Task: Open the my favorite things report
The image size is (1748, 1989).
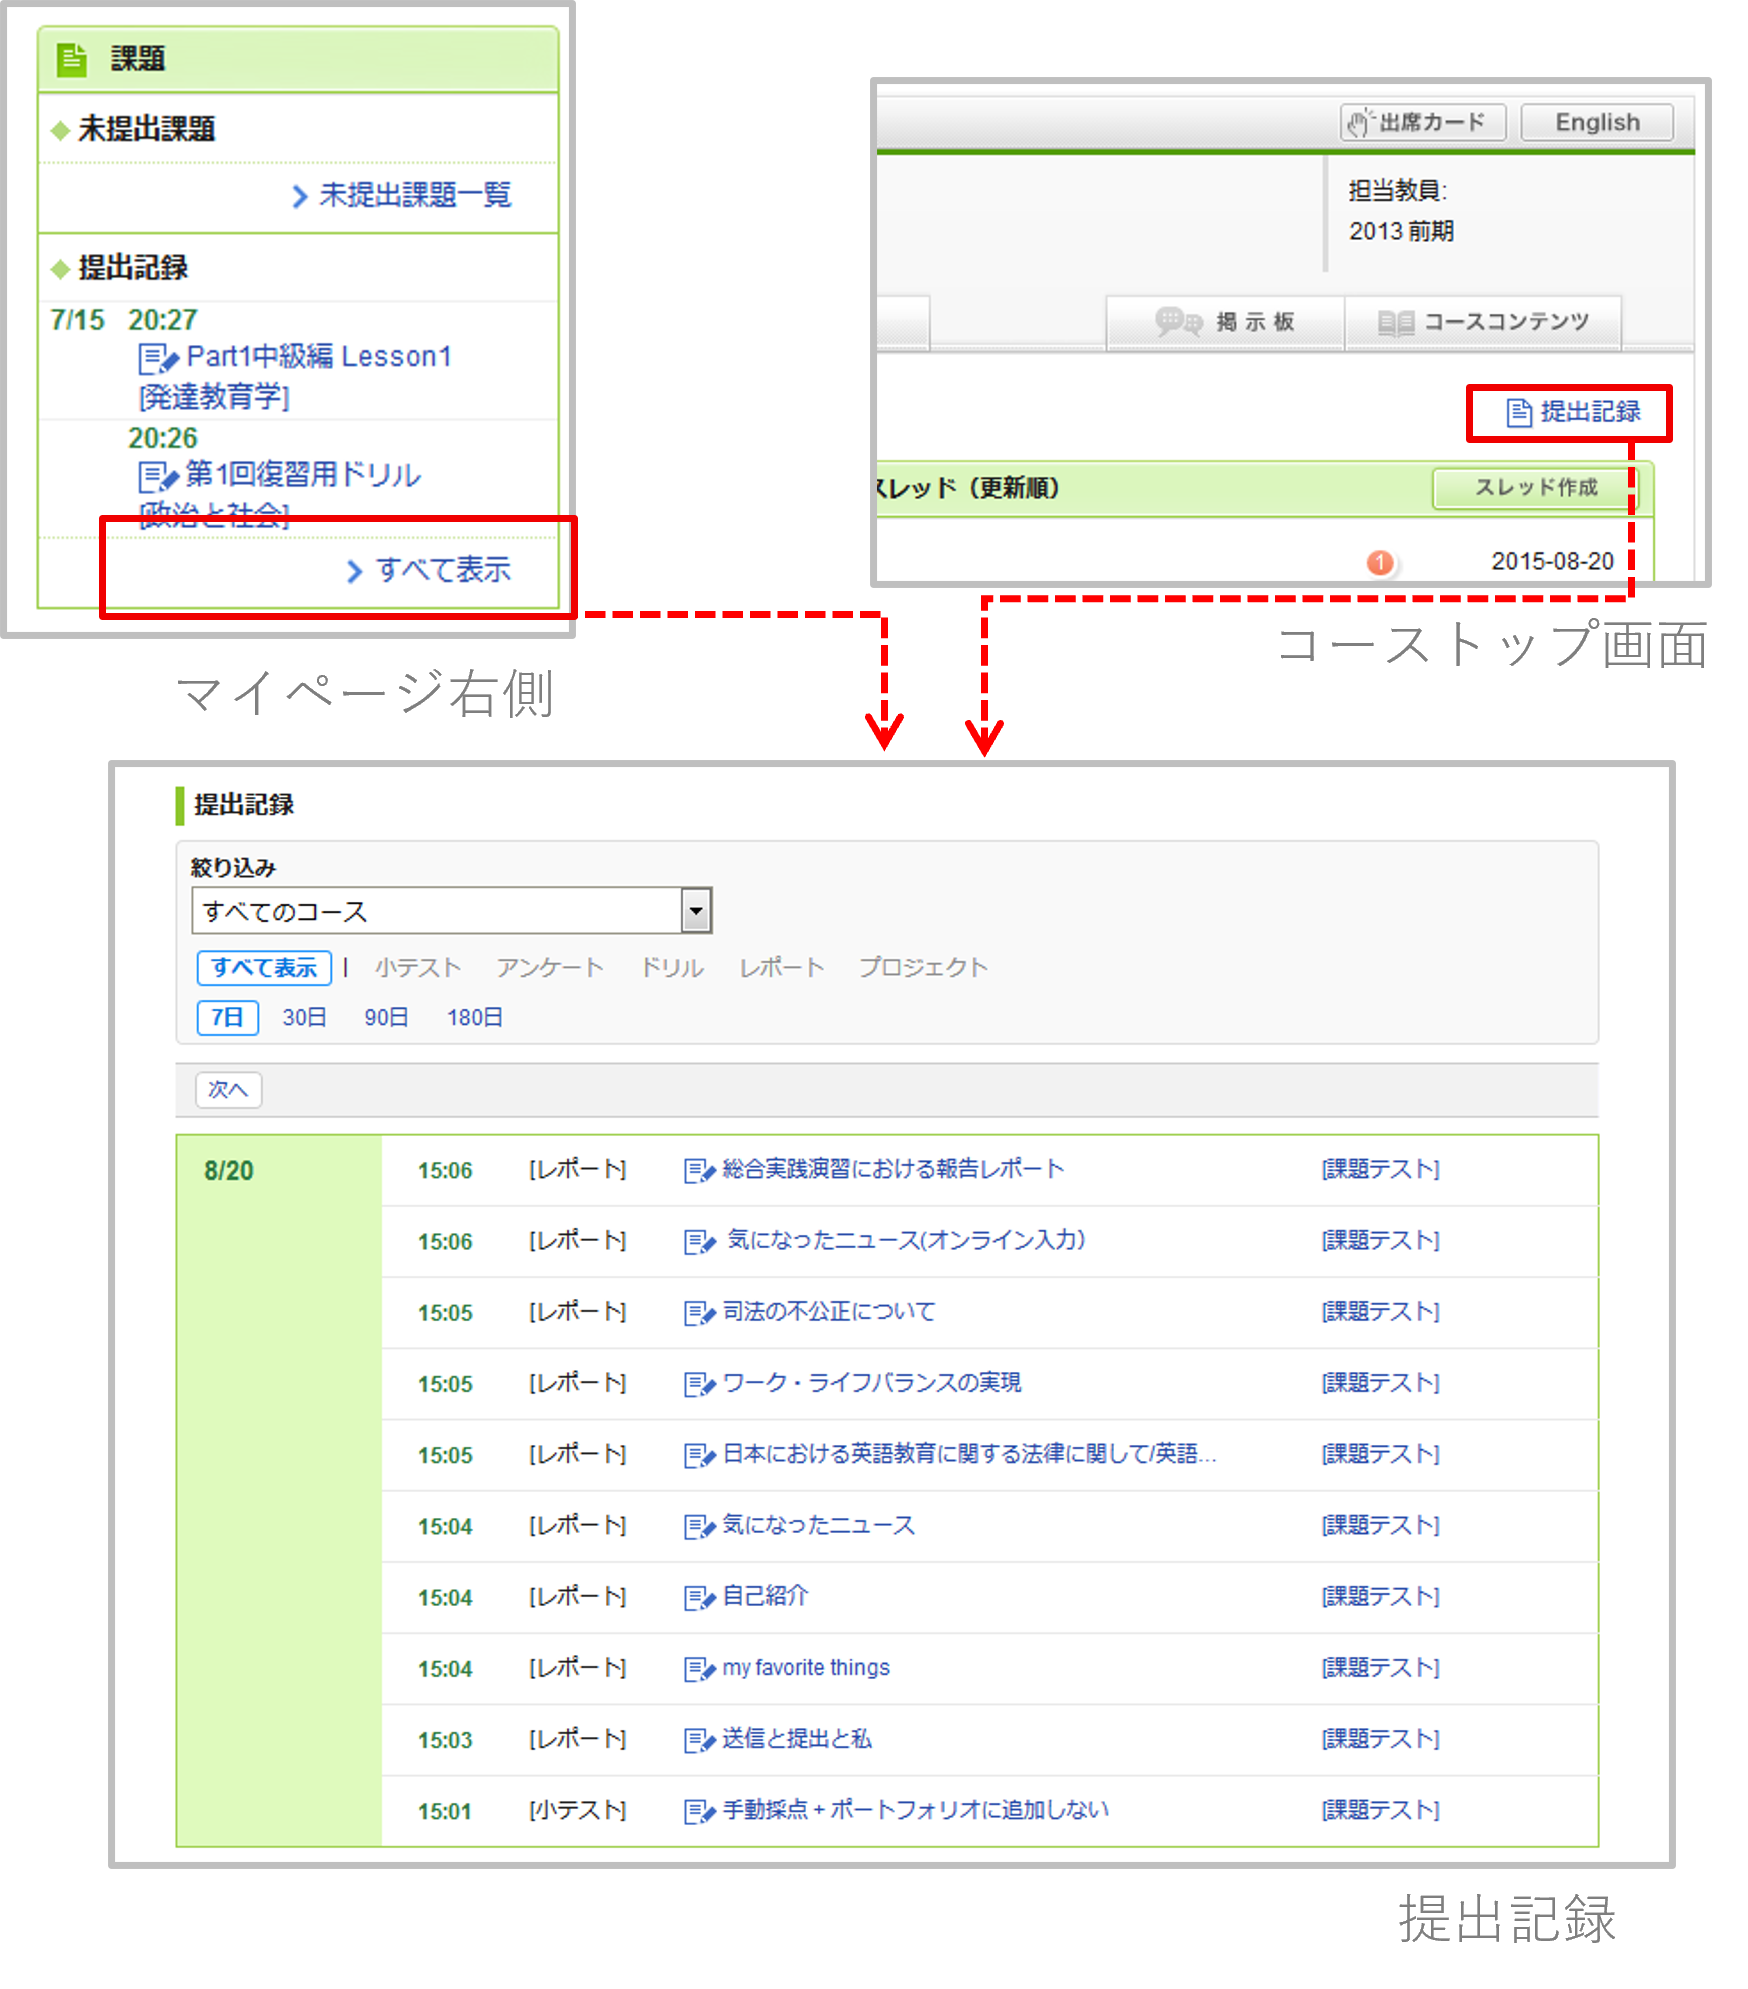Action: (x=805, y=1668)
